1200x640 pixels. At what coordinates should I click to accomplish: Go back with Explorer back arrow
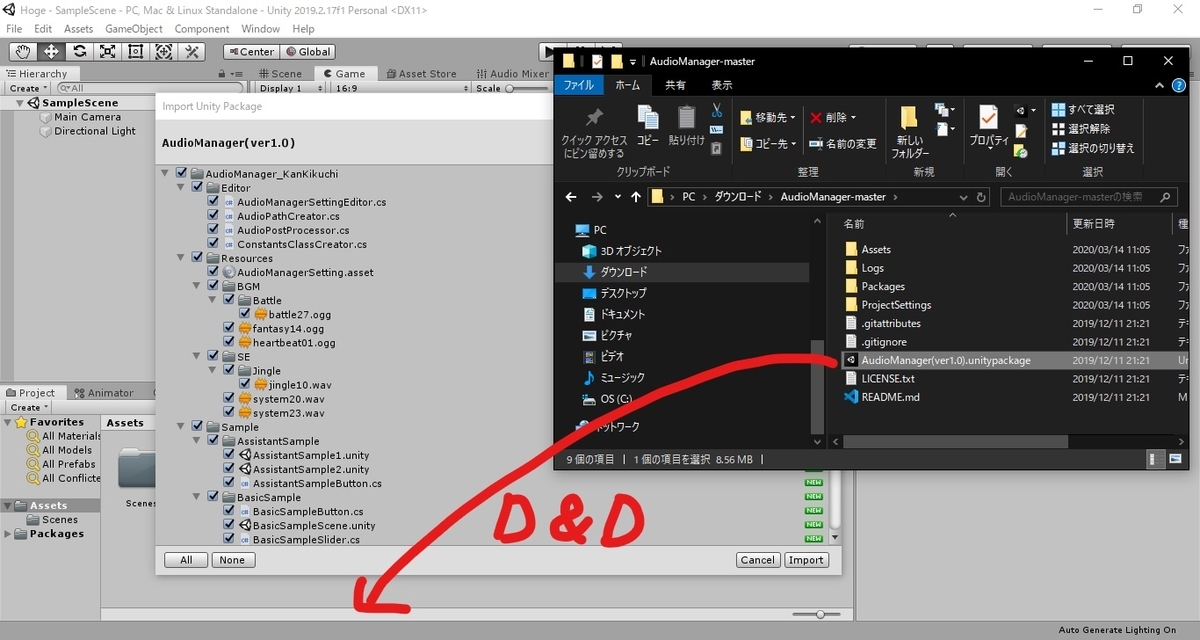point(571,197)
